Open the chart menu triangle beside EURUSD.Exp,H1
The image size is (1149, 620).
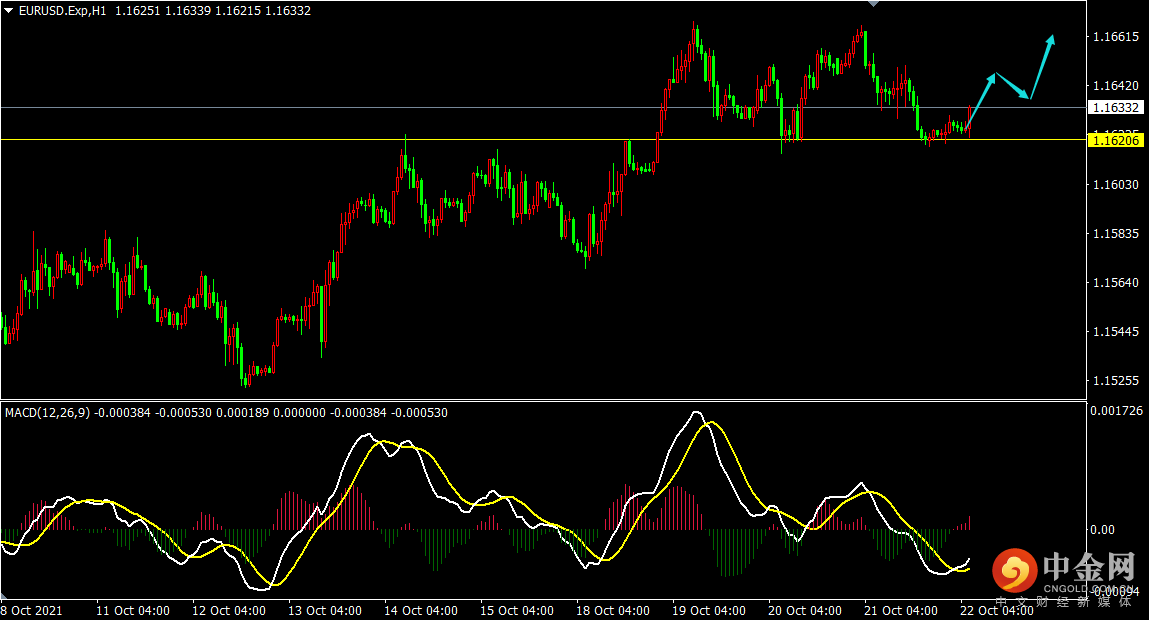pyautogui.click(x=9, y=11)
